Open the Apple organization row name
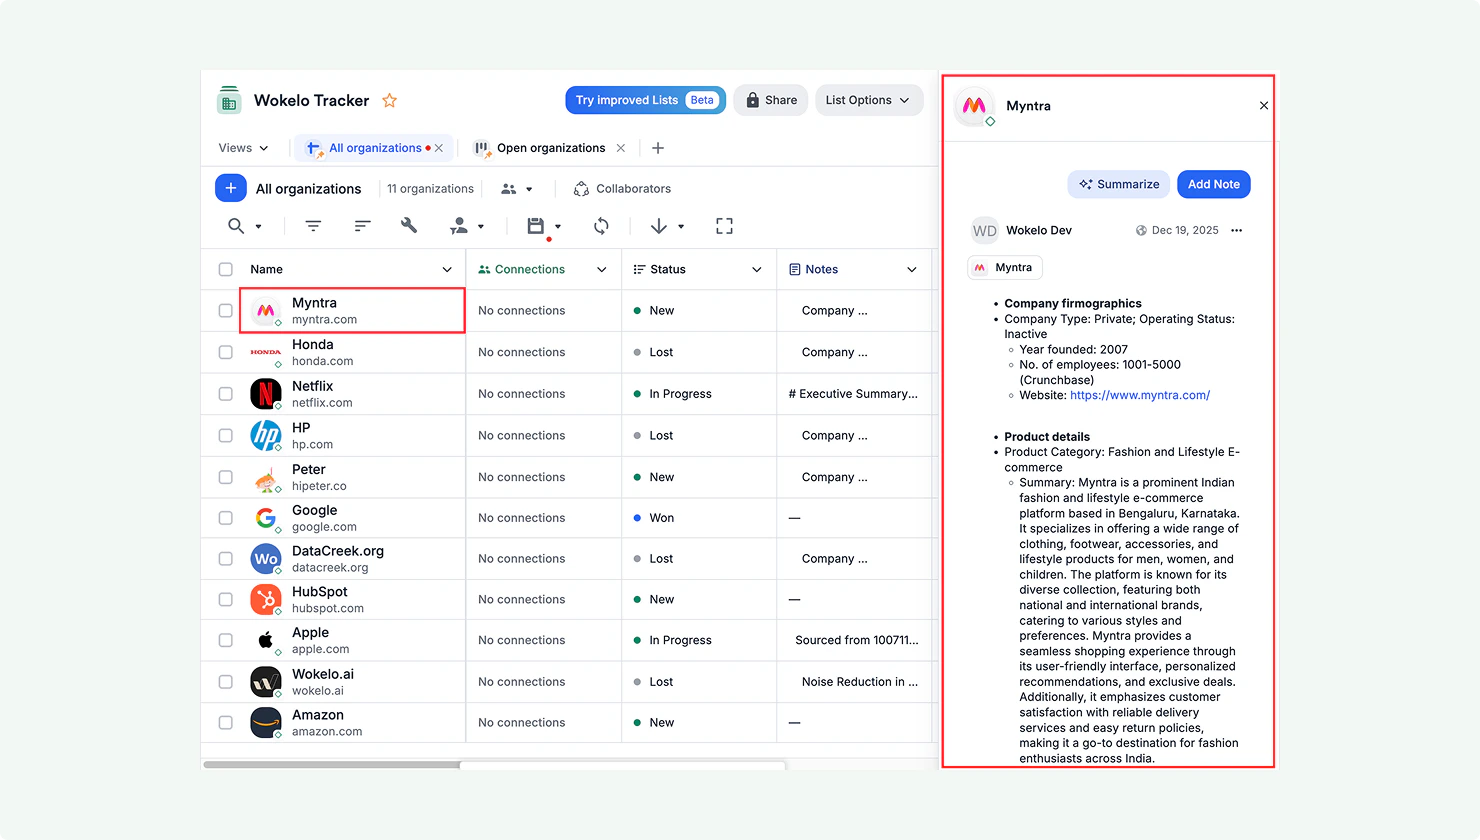 (x=310, y=632)
